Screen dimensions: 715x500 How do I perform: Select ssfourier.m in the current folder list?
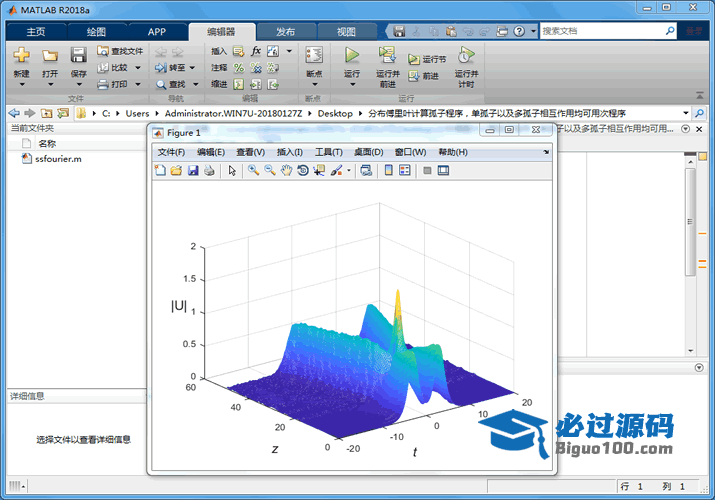(57, 159)
